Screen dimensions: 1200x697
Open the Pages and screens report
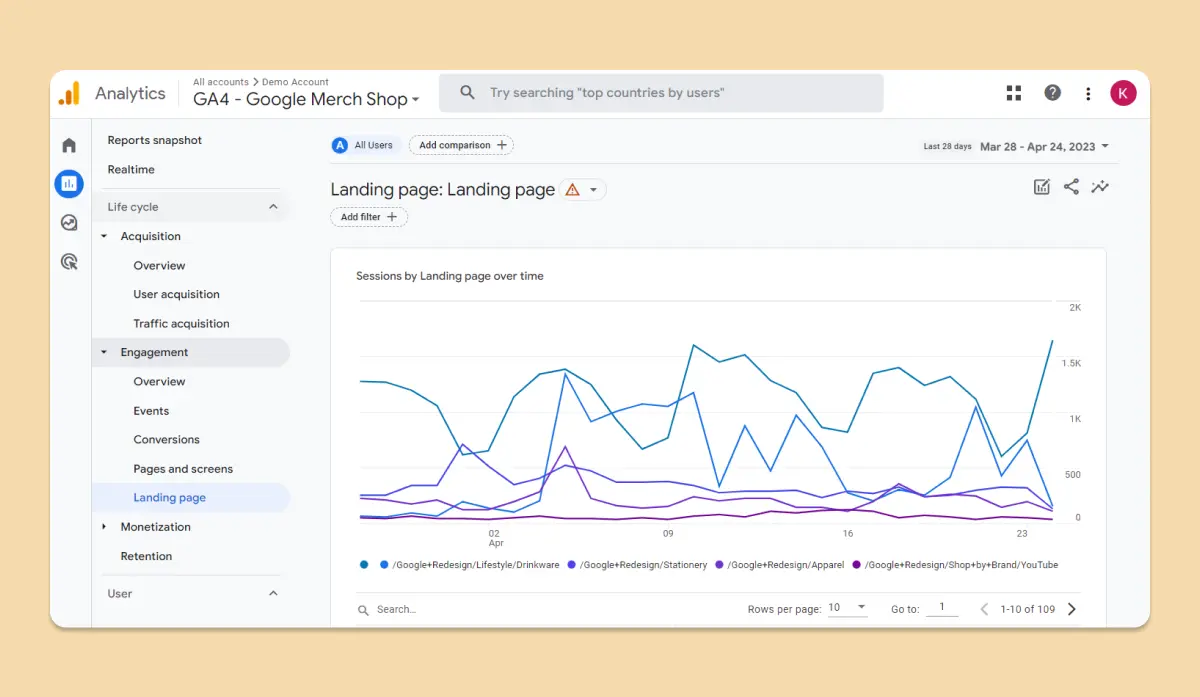pos(183,469)
